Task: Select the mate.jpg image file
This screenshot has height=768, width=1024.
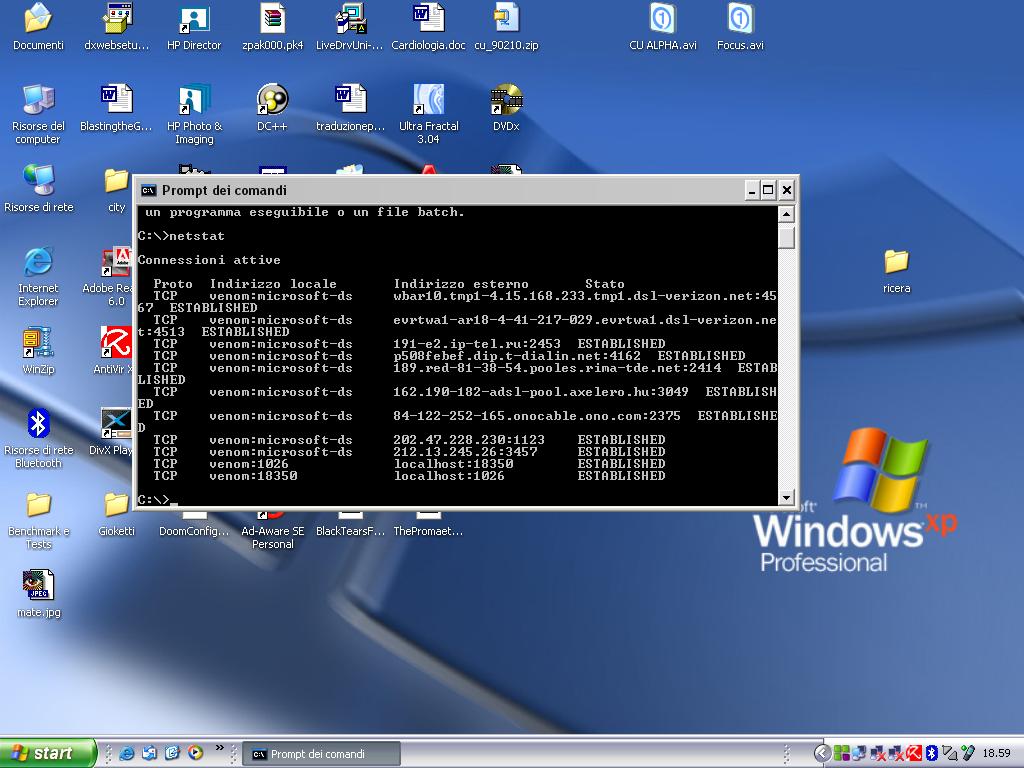Action: point(38,585)
